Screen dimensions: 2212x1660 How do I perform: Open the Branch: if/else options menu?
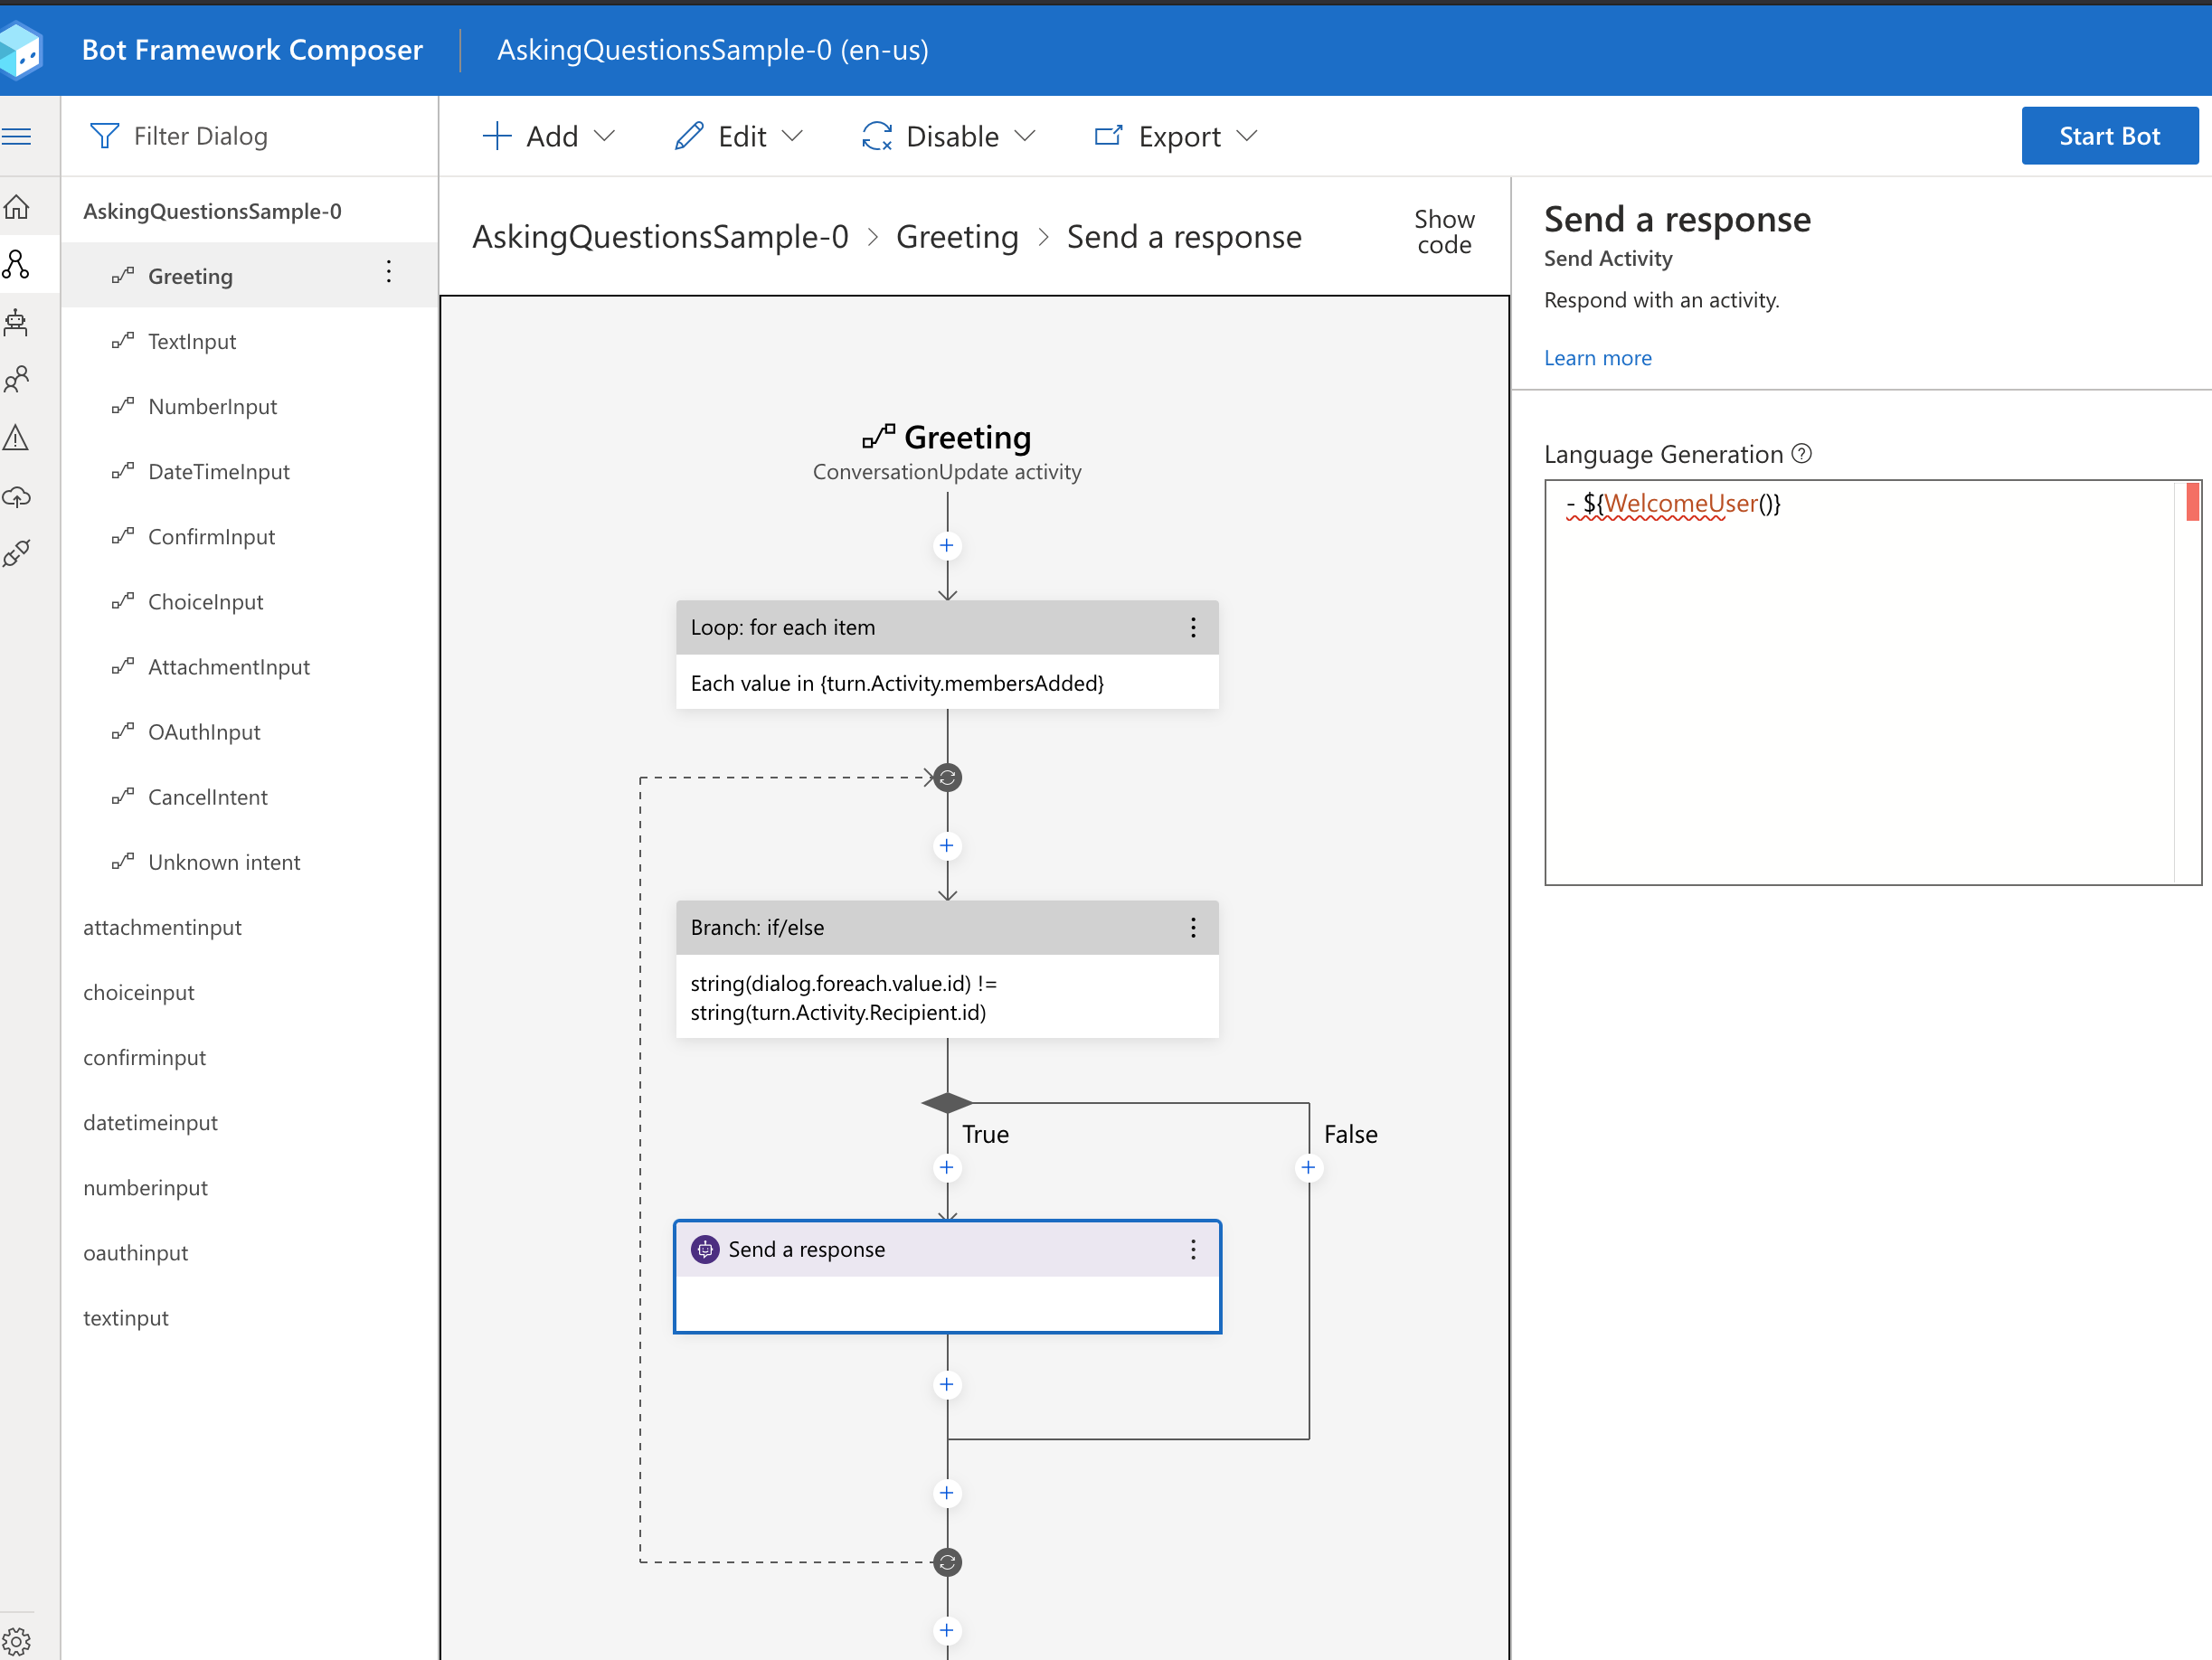tap(1193, 927)
